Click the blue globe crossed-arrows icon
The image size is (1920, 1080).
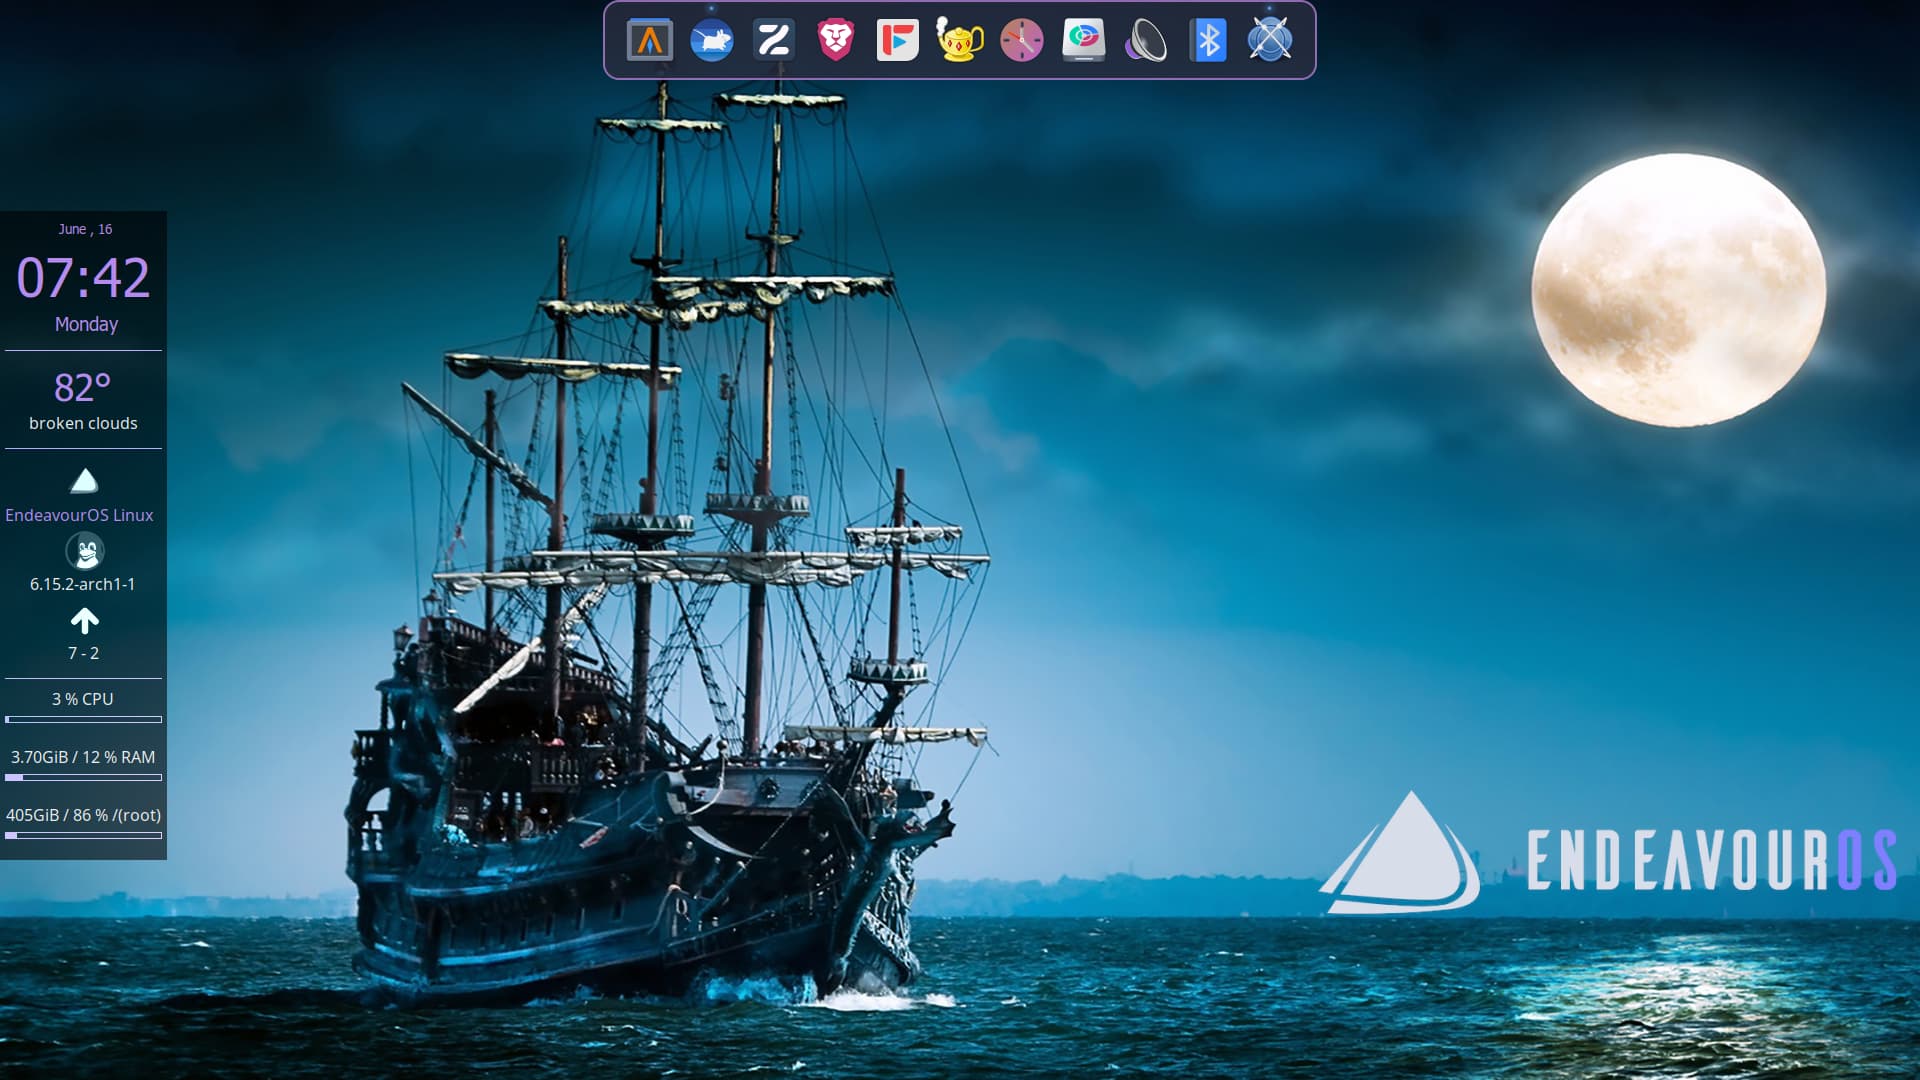point(1270,41)
